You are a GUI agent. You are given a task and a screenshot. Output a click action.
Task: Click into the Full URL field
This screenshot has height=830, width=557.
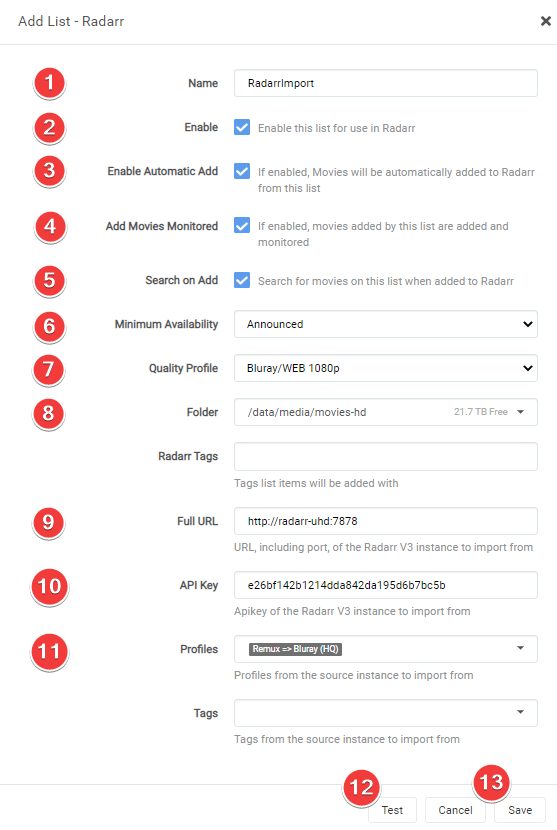click(x=385, y=521)
